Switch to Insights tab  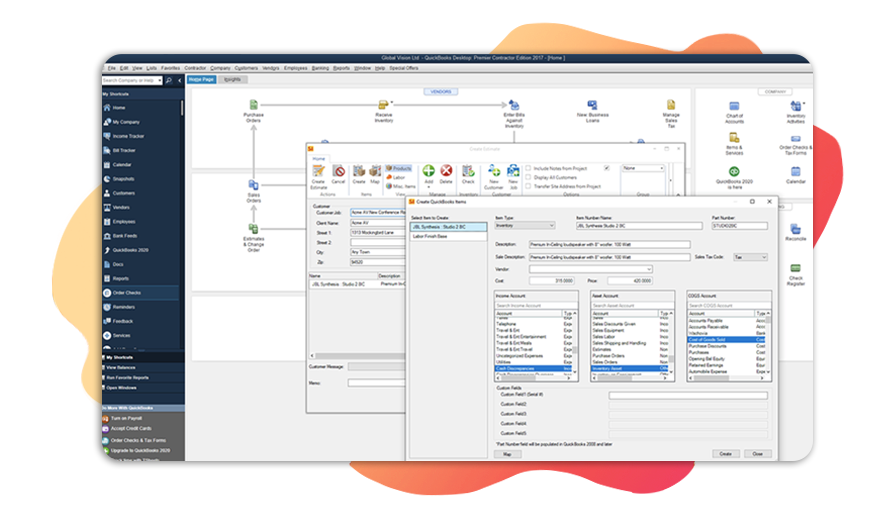pos(232,80)
